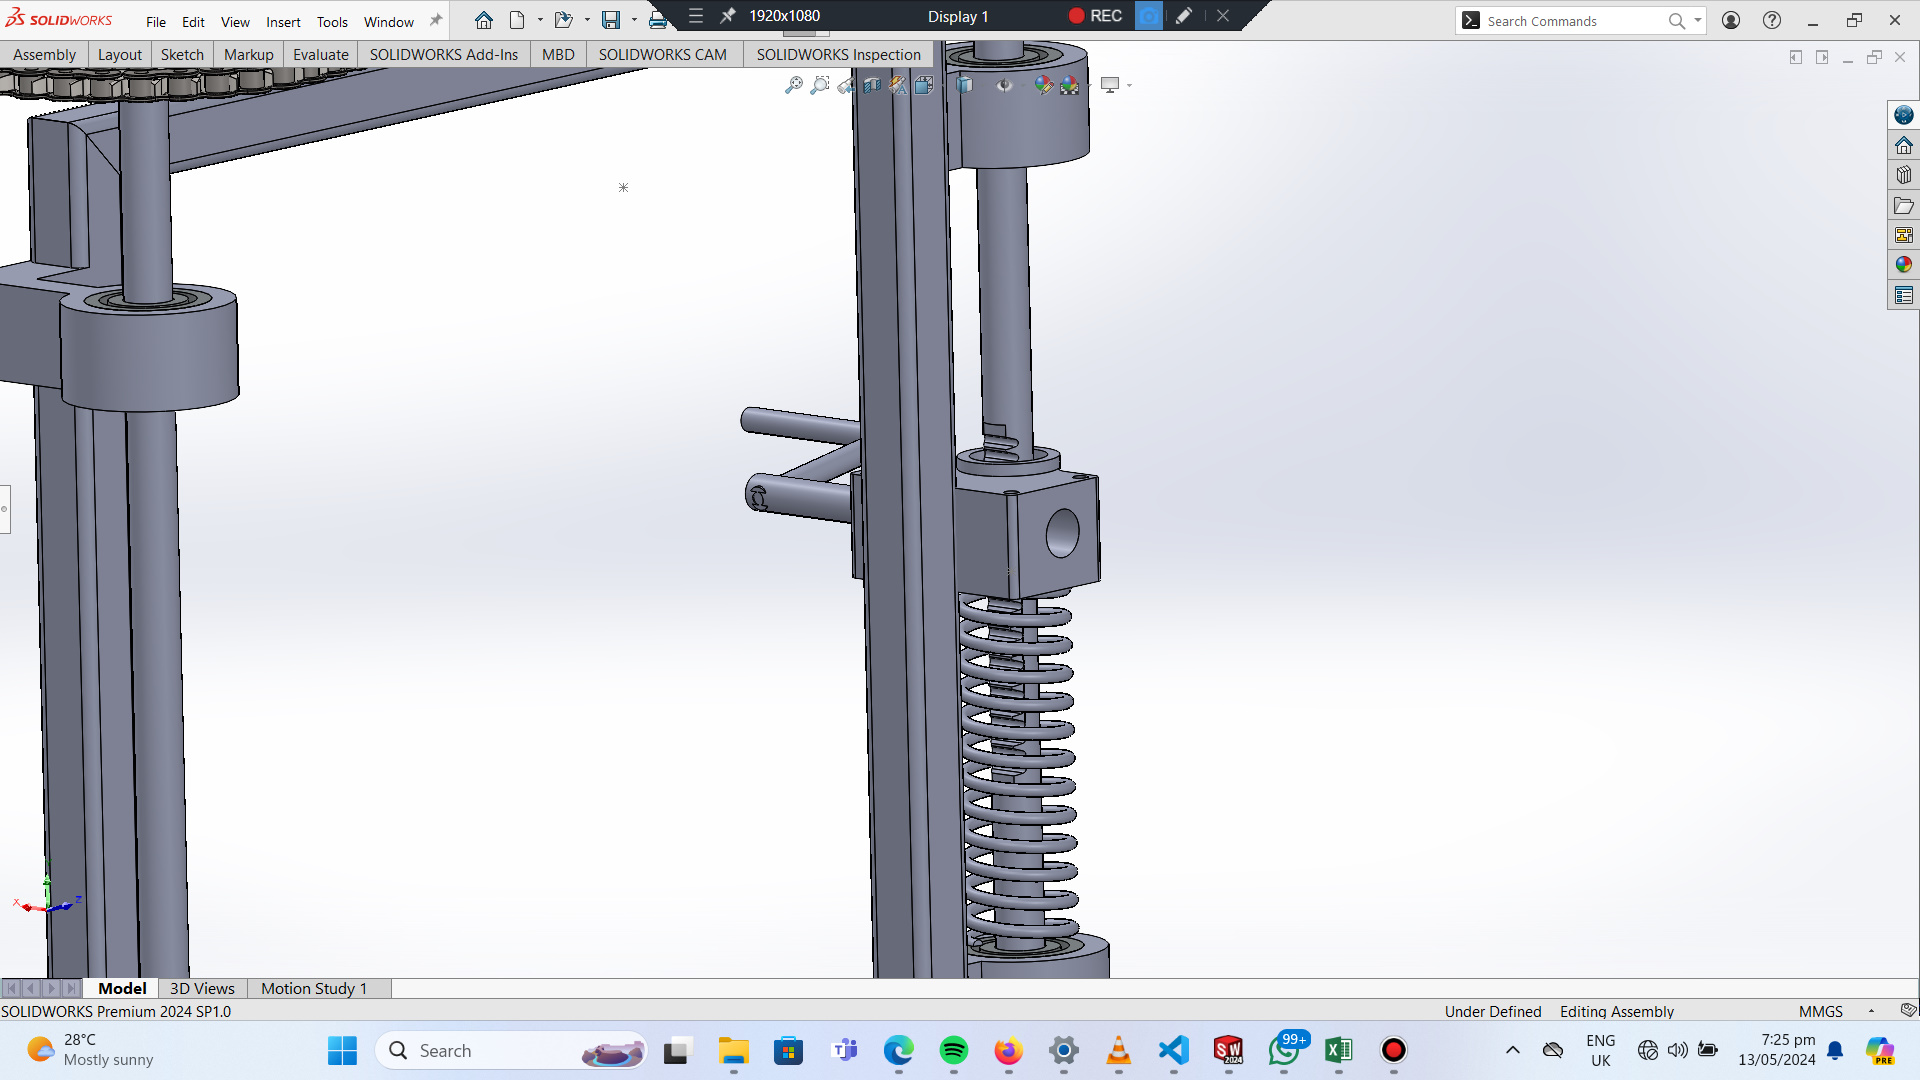This screenshot has height=1080, width=1920.
Task: Click the Save disk icon
Action: 610,20
